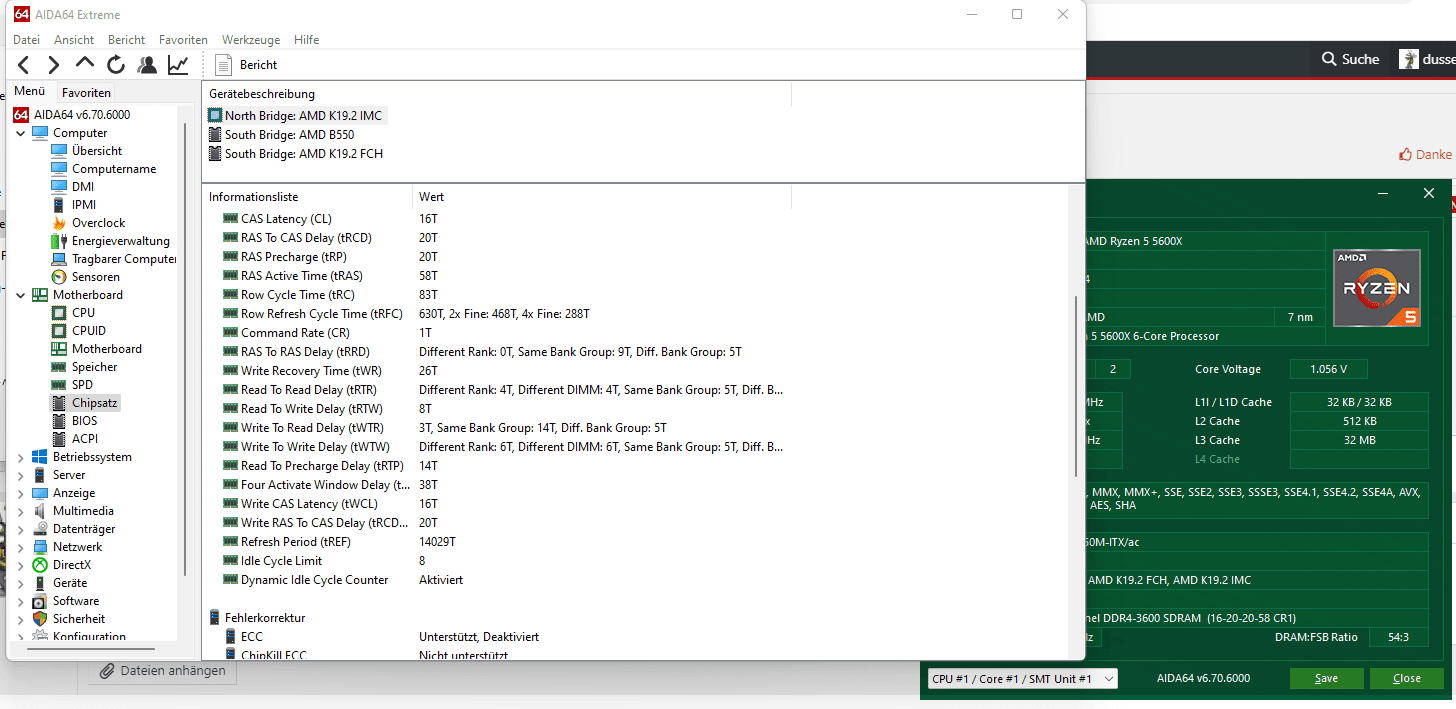
Task: Switch to the Favoriten sidebar tab
Action: [x=86, y=92]
